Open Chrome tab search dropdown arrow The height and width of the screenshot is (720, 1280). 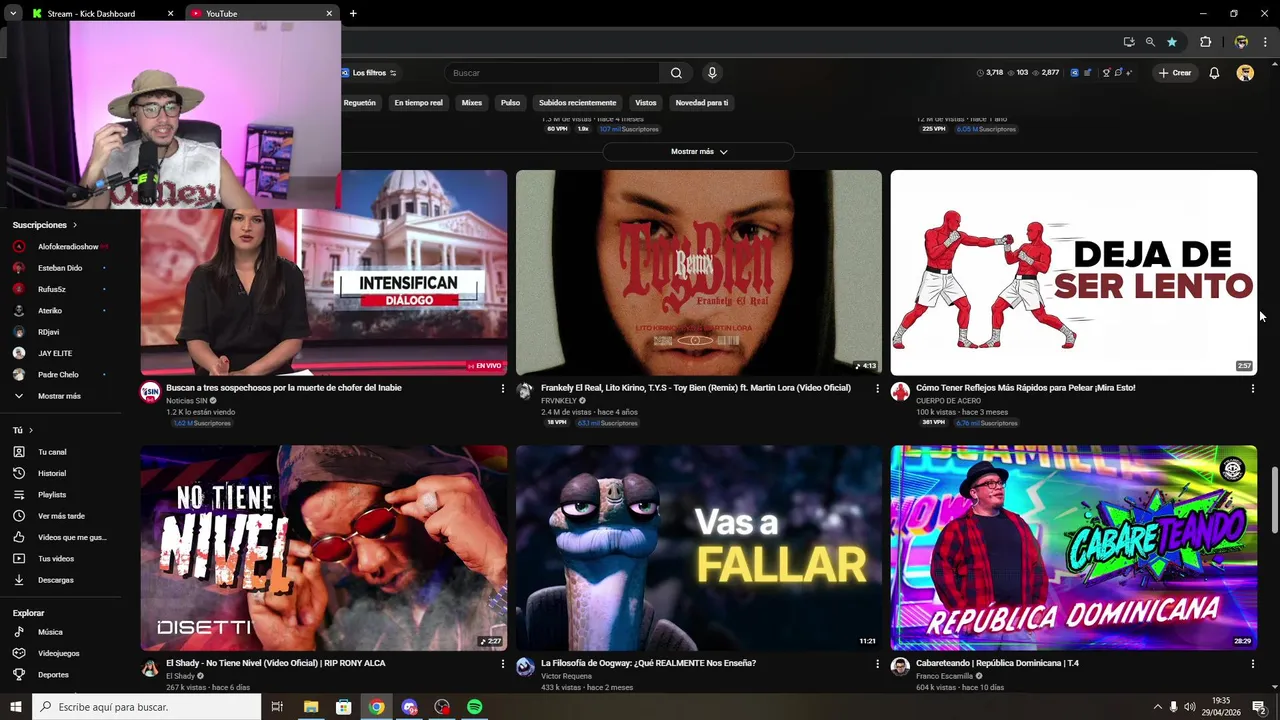point(13,13)
